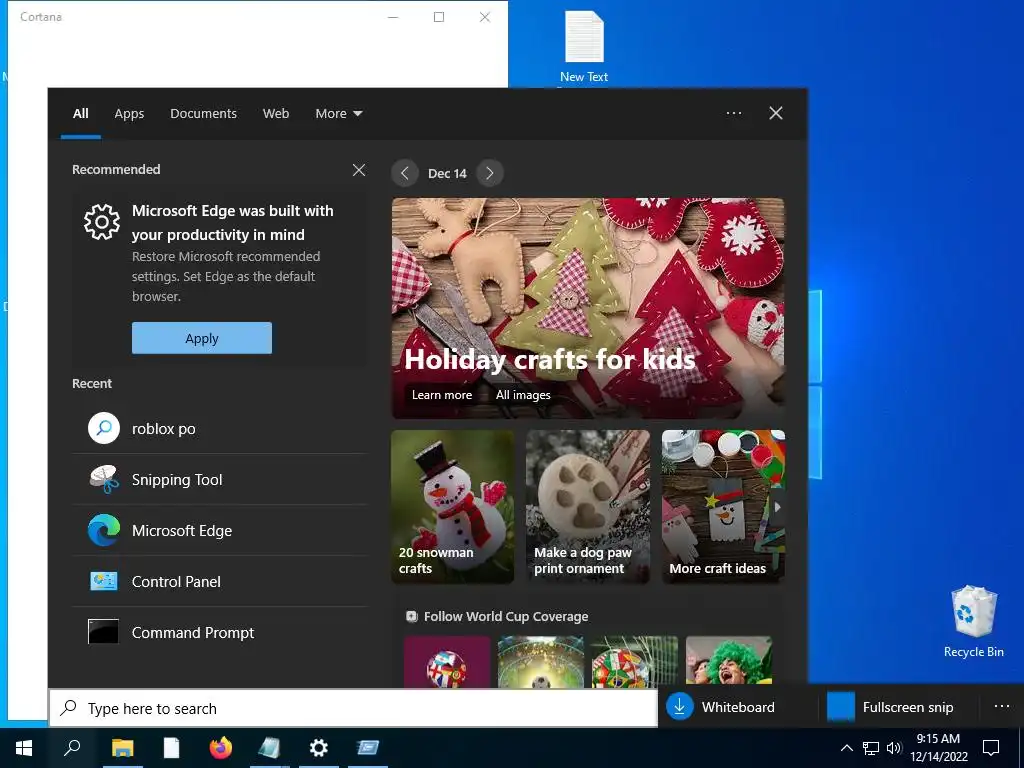Open the blue window app taskbar icon

368,748
